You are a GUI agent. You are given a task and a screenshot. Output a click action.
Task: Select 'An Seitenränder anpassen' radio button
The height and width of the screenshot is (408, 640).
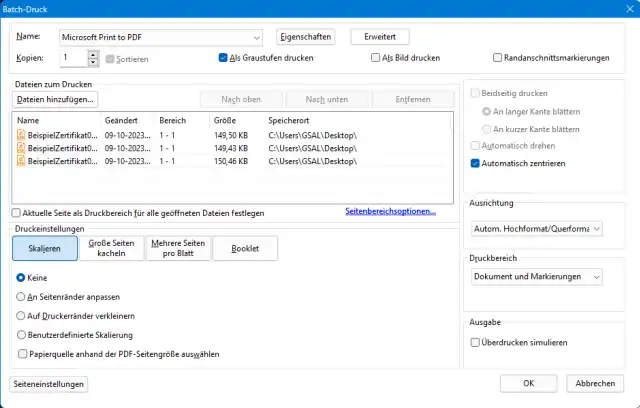point(22,296)
